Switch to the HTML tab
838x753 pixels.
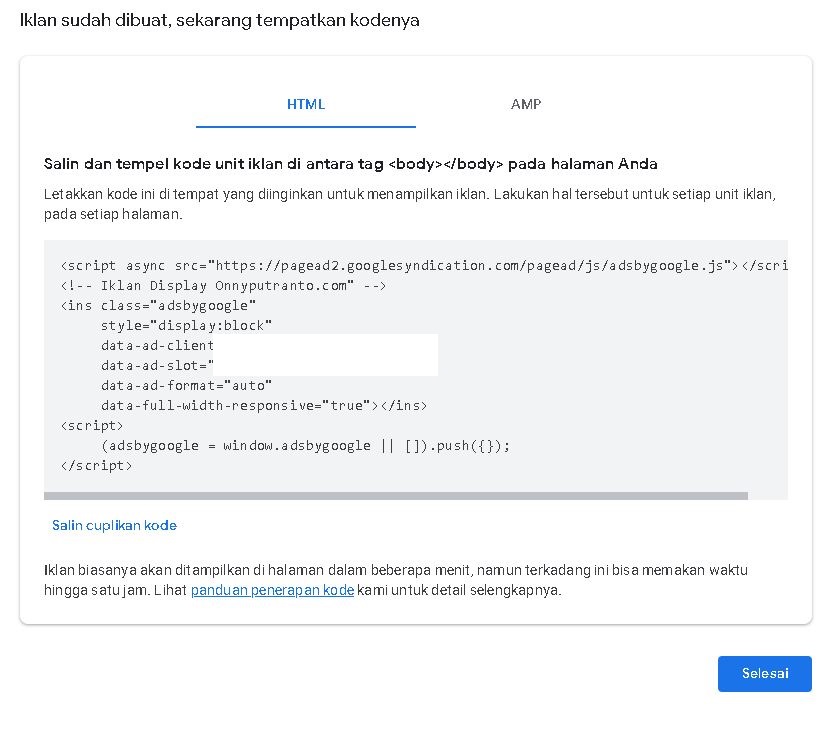coord(306,104)
